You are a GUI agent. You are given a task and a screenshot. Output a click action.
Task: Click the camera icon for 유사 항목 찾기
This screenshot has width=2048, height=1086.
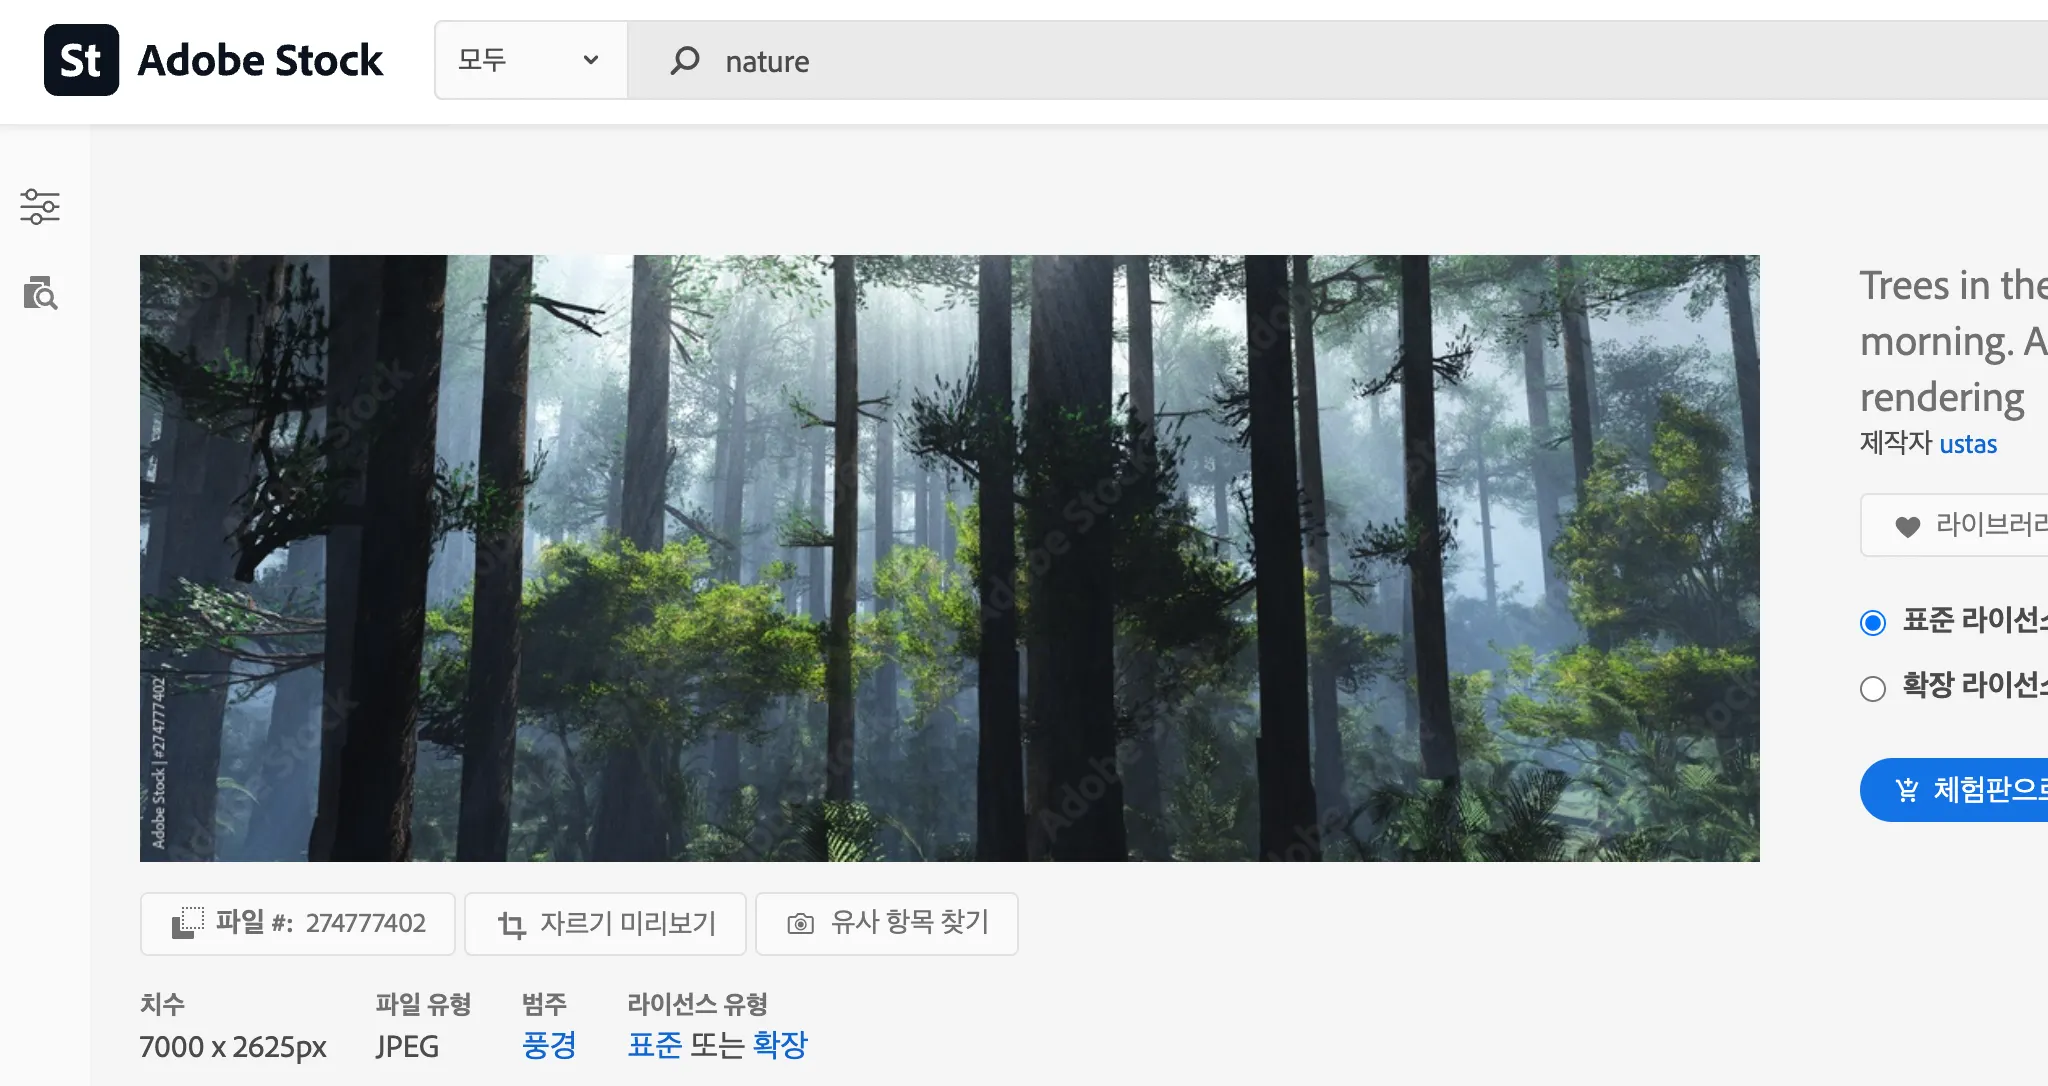[800, 924]
